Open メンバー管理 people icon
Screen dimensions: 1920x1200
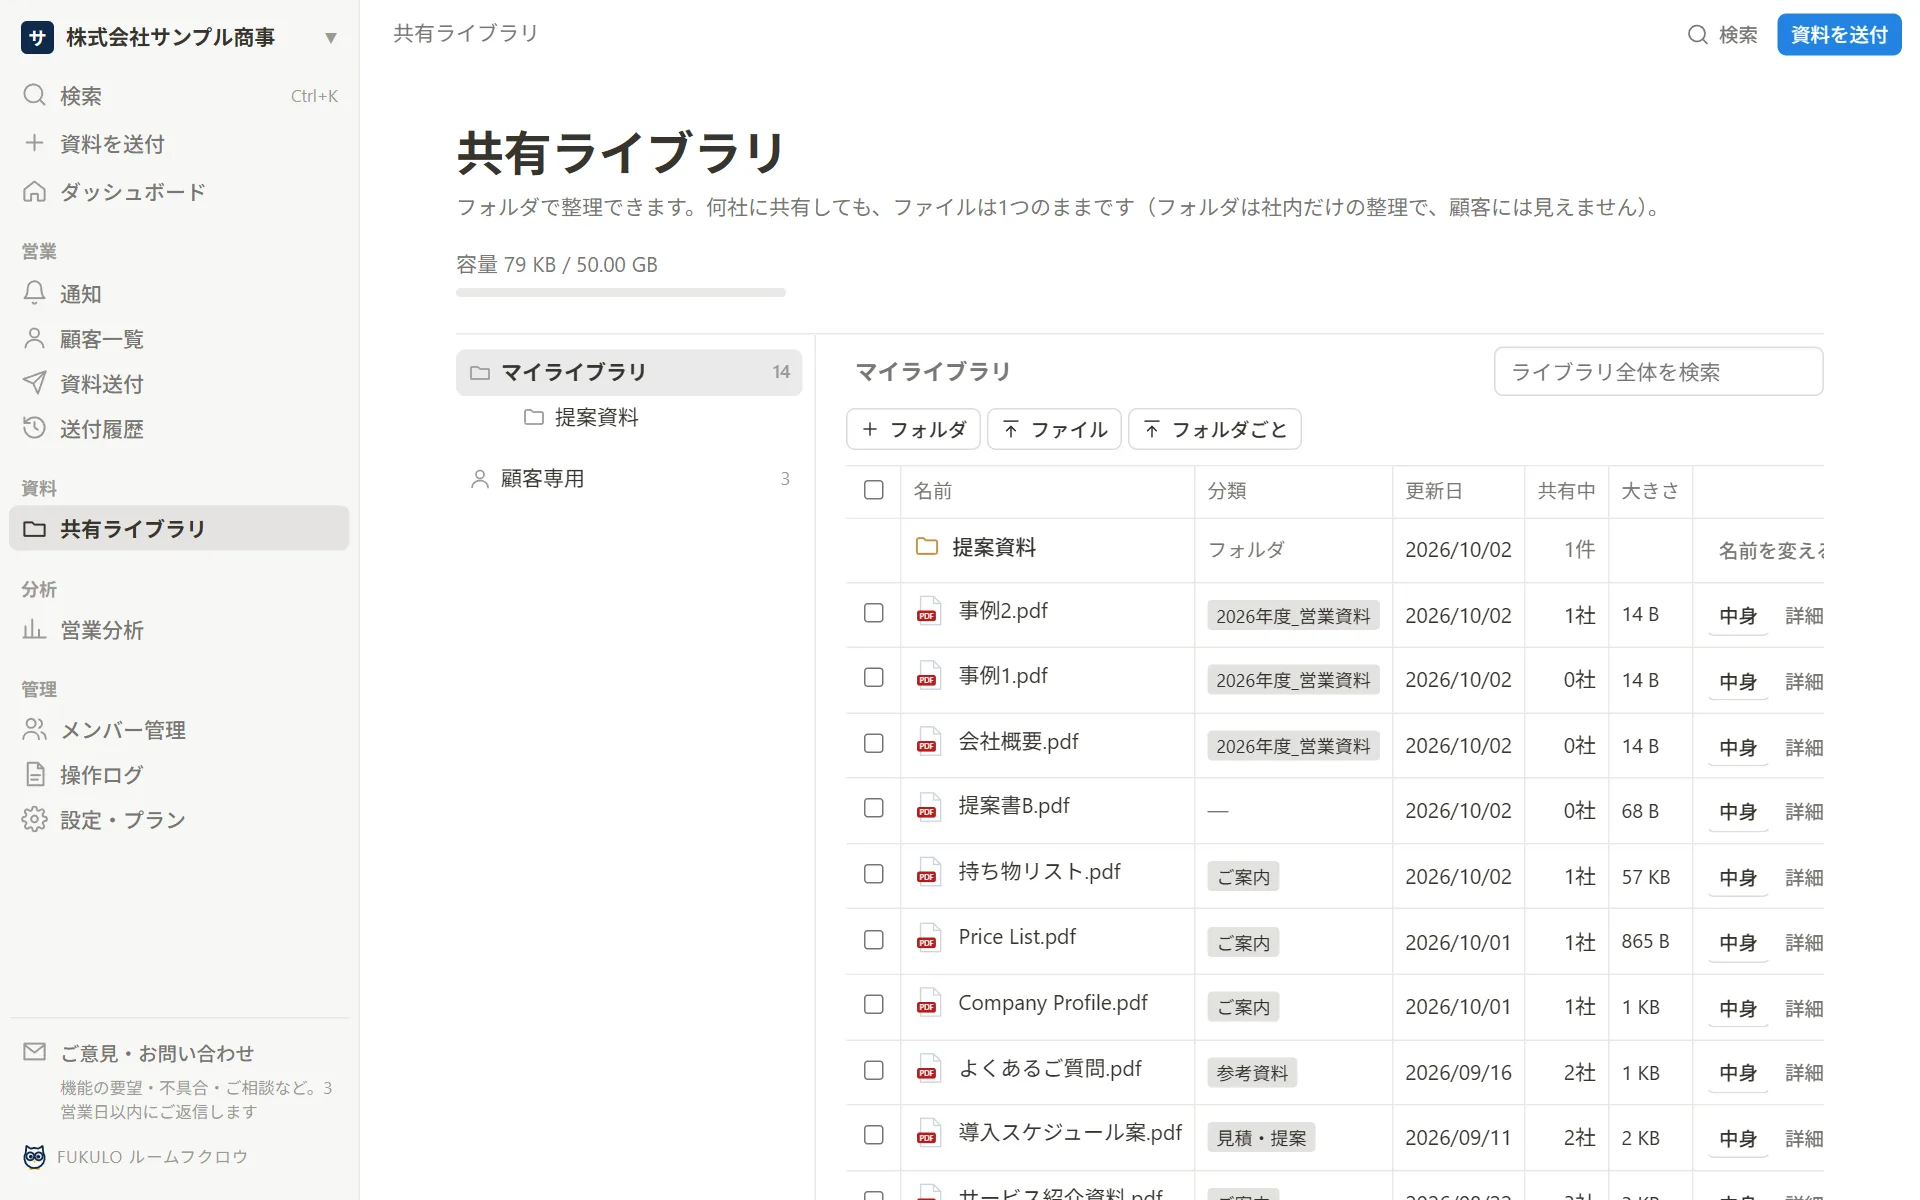[x=35, y=729]
